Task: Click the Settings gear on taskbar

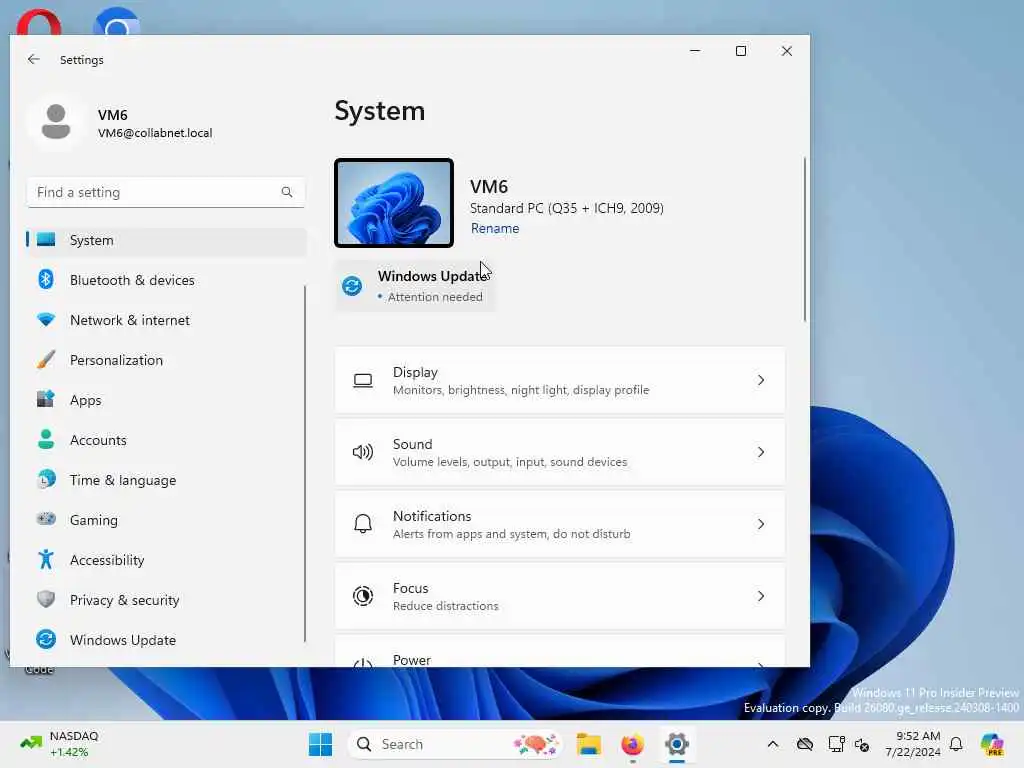Action: click(x=677, y=744)
